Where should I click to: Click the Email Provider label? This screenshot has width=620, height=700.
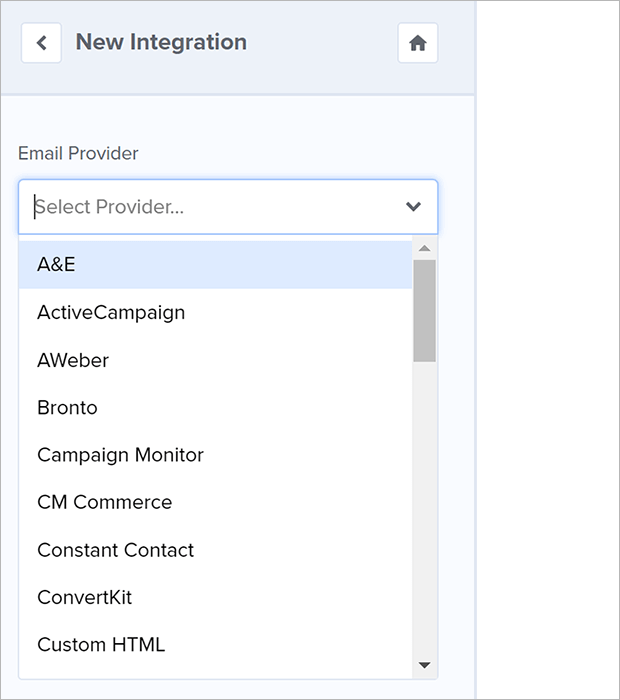click(78, 153)
